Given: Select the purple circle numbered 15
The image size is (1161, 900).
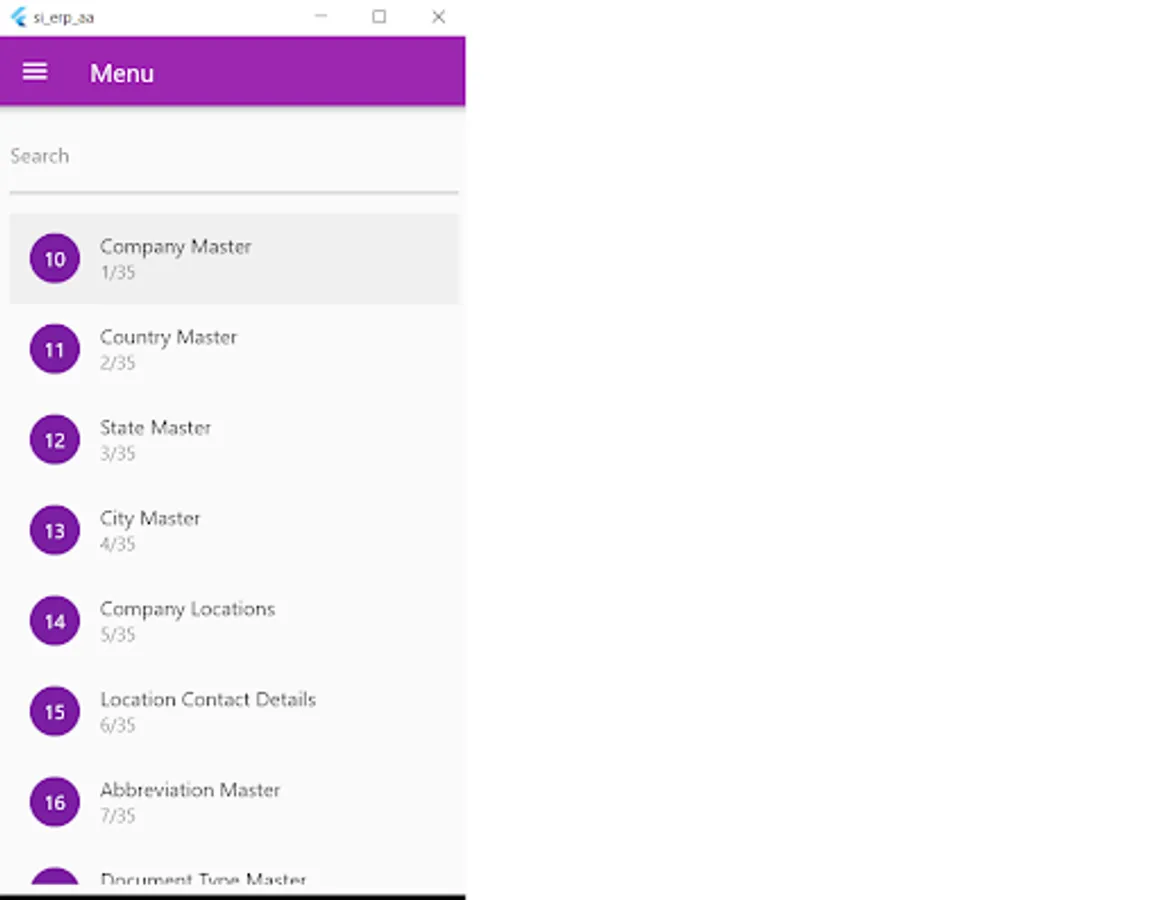Looking at the screenshot, I should click(55, 711).
